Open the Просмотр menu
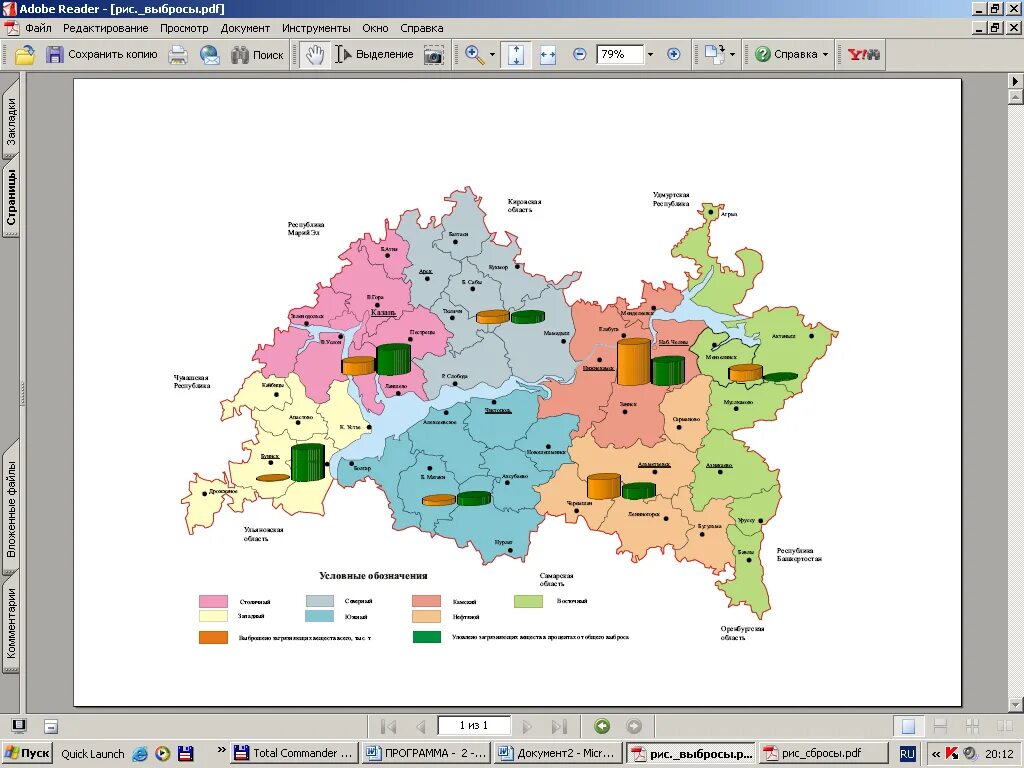The width and height of the screenshot is (1024, 768). pos(184,28)
